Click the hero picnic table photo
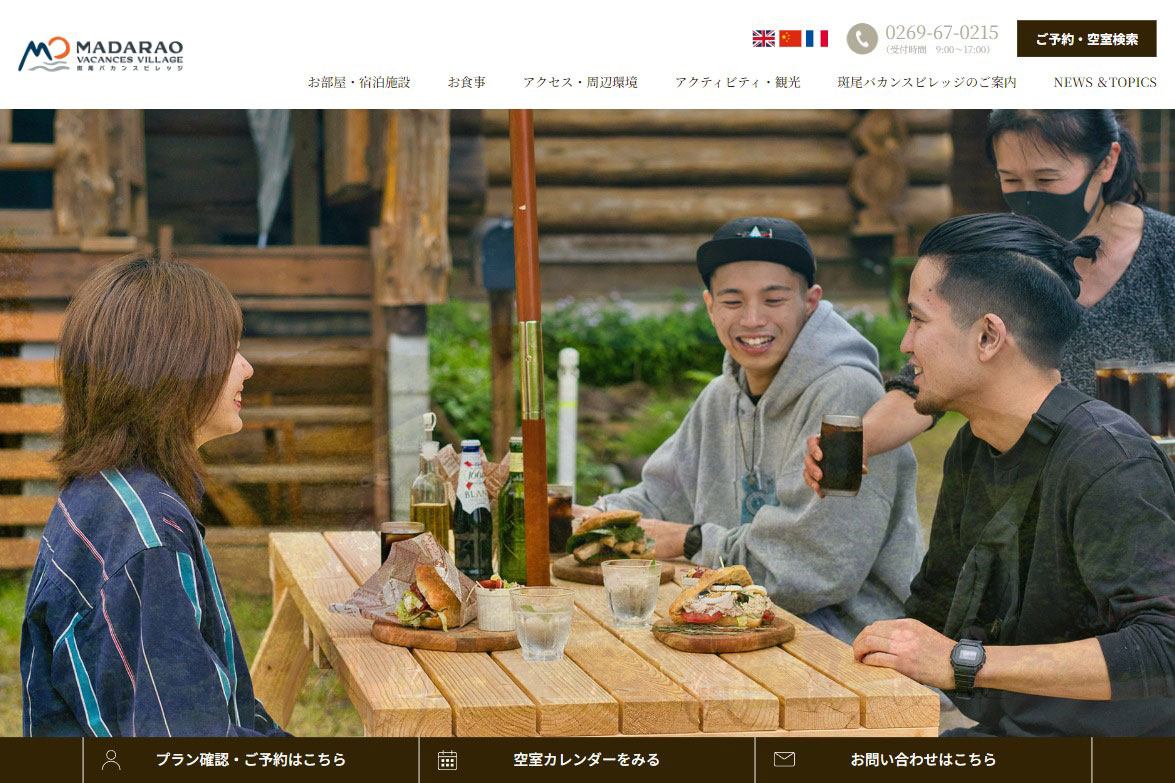 pyautogui.click(x=588, y=423)
